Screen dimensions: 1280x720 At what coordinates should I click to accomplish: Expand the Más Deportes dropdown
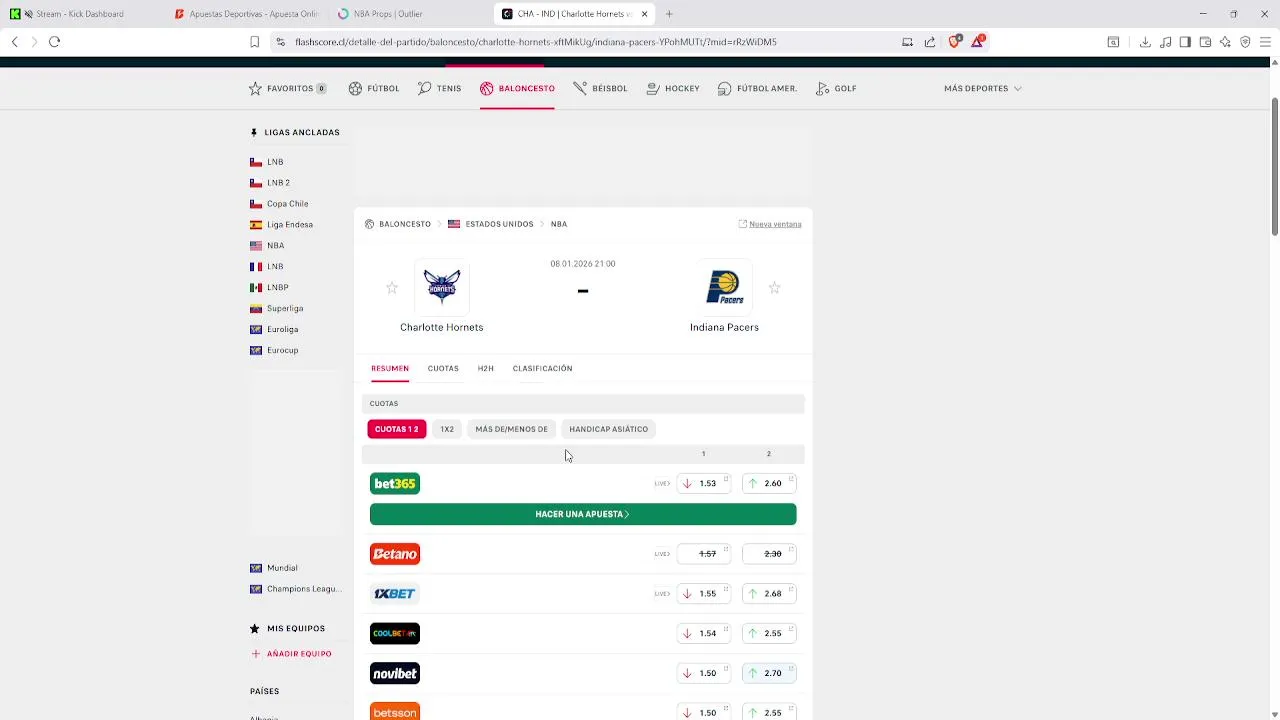tap(982, 89)
